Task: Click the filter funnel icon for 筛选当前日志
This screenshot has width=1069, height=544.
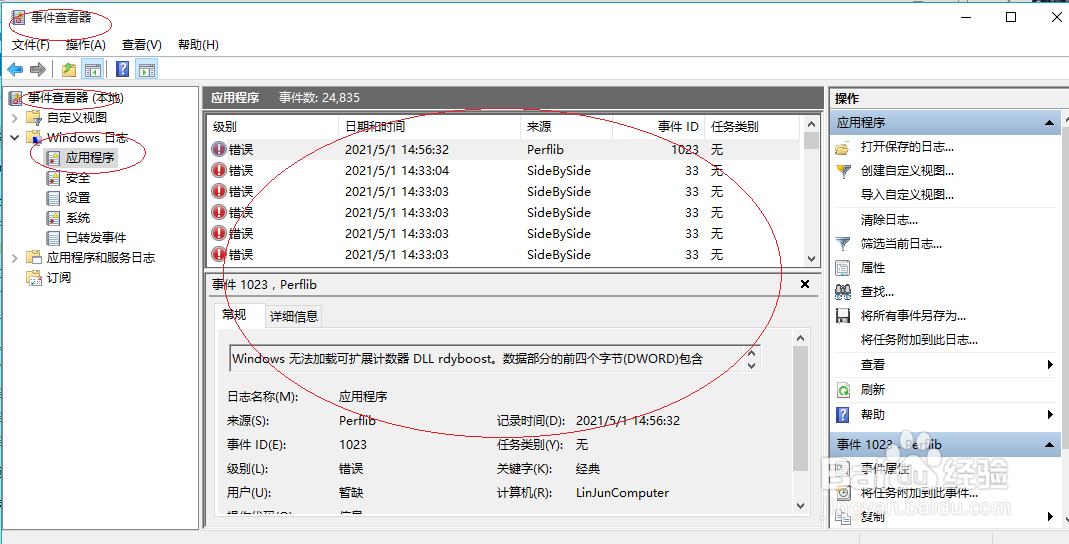Action: tap(843, 244)
